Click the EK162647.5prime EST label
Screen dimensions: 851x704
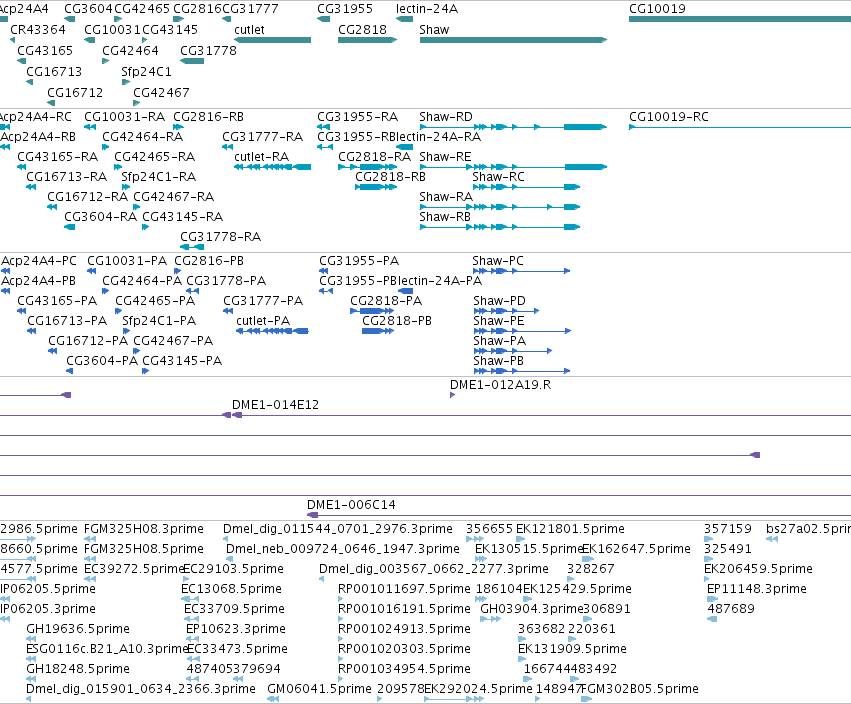click(x=636, y=549)
